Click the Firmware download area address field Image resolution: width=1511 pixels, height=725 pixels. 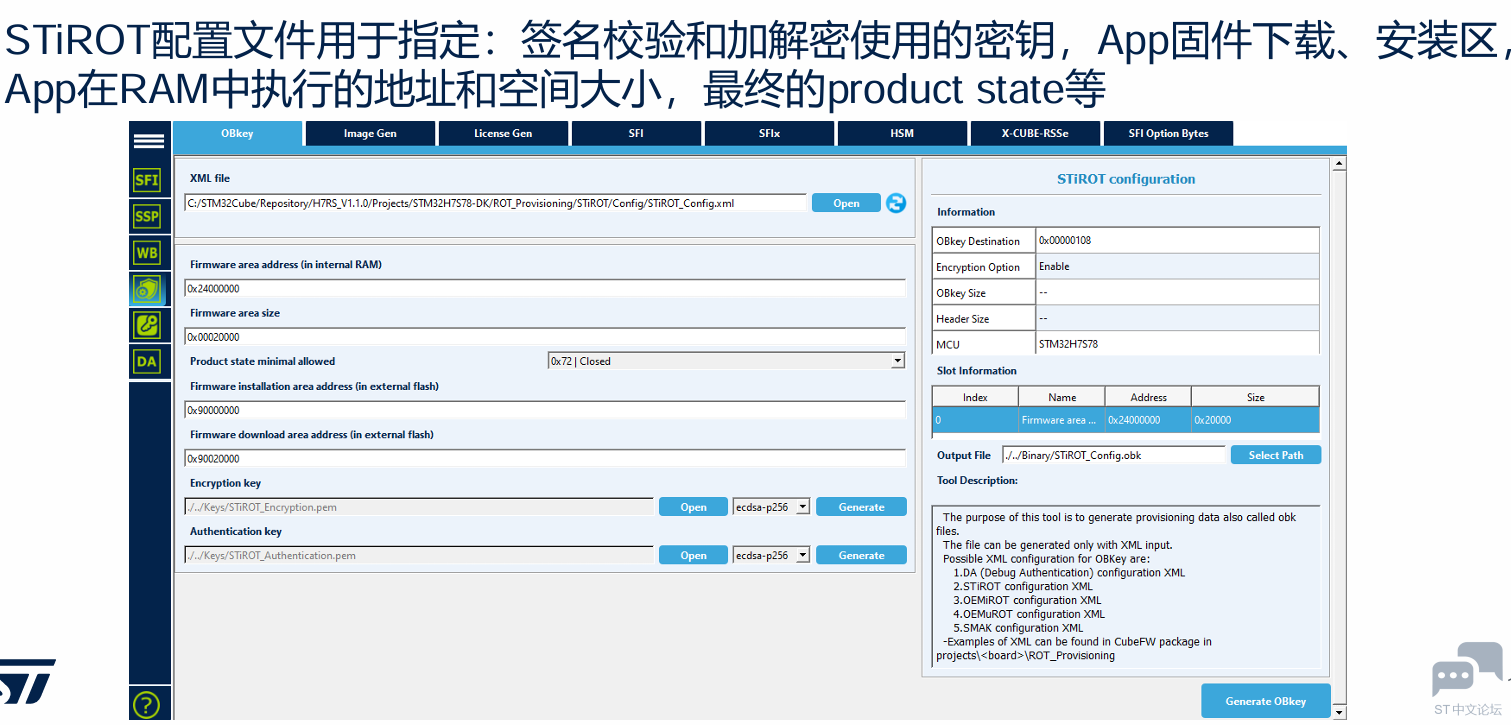[x=545, y=459]
